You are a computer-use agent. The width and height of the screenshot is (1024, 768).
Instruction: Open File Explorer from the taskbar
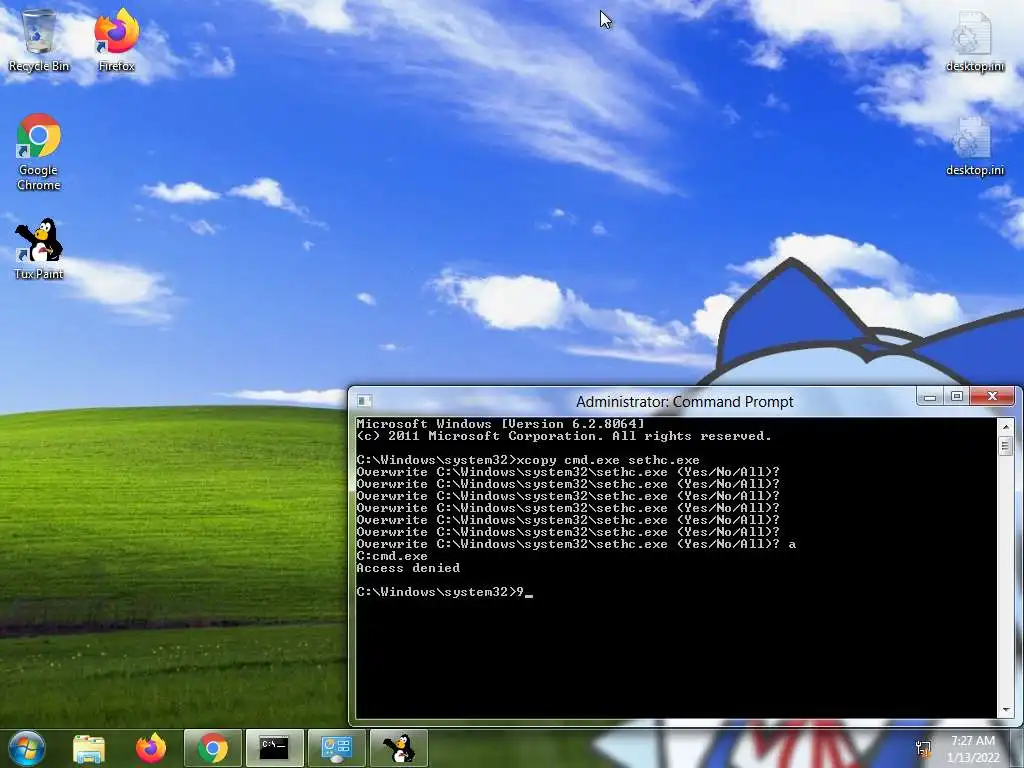(x=89, y=748)
